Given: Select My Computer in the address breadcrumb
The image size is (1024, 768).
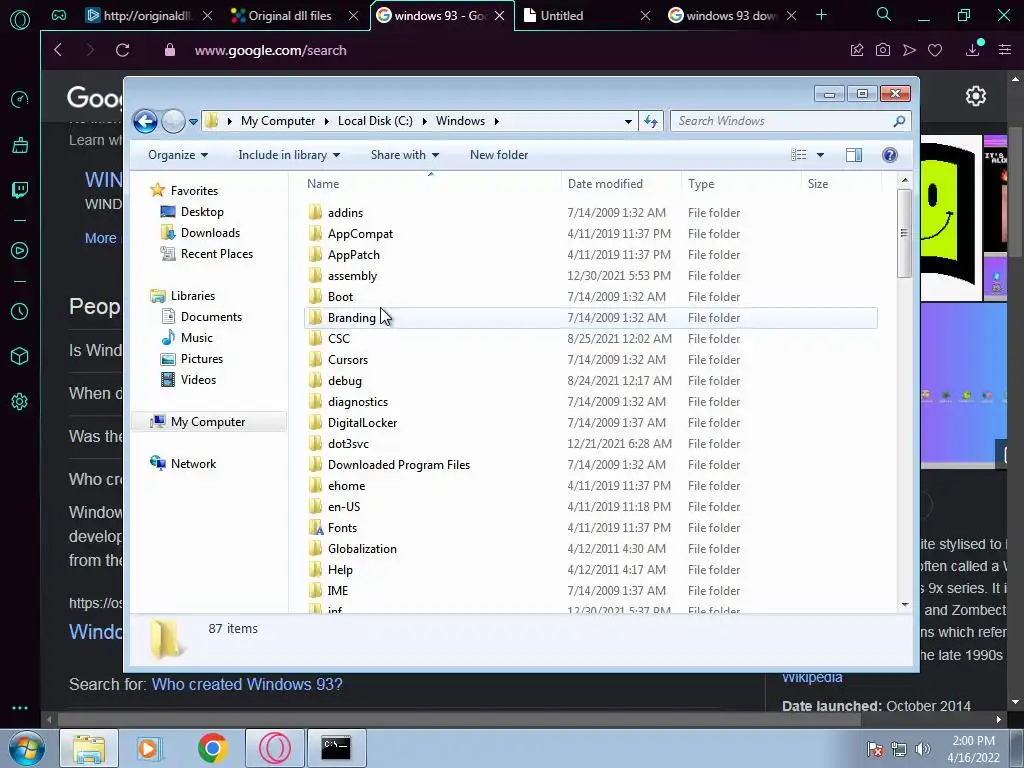Looking at the screenshot, I should [x=278, y=121].
